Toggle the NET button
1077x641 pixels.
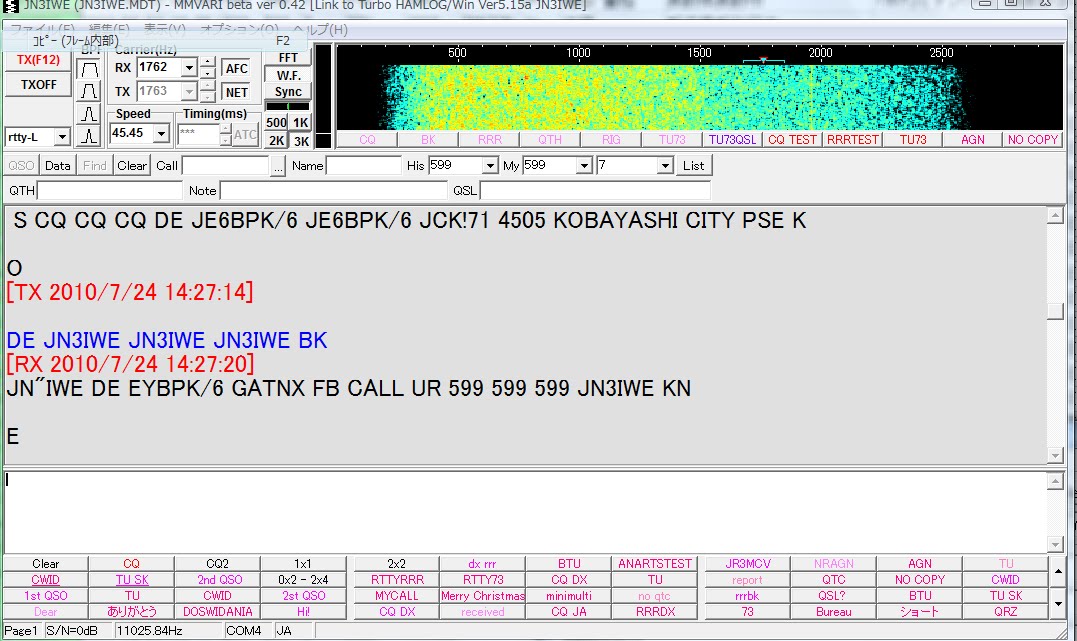pos(236,92)
